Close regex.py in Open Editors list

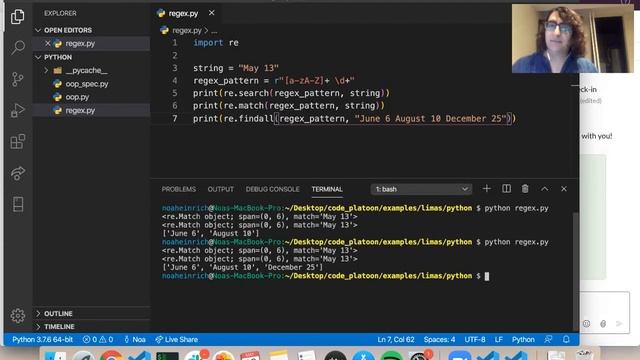48,43
